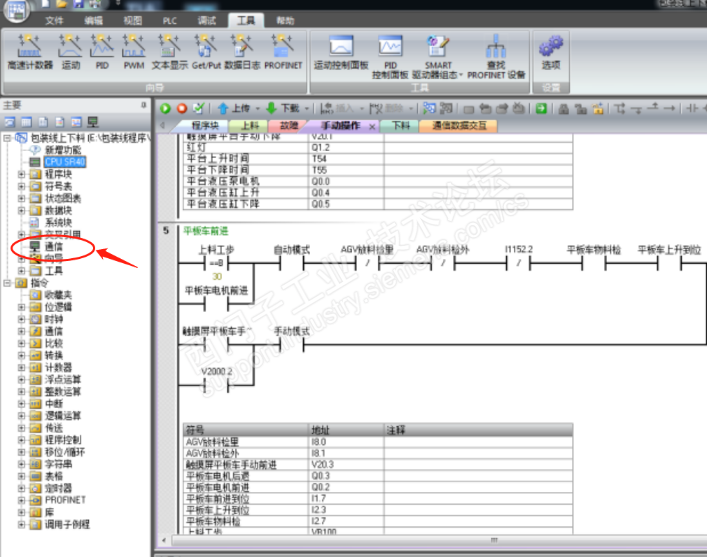Jump to network with green arrow icon

coord(541,108)
